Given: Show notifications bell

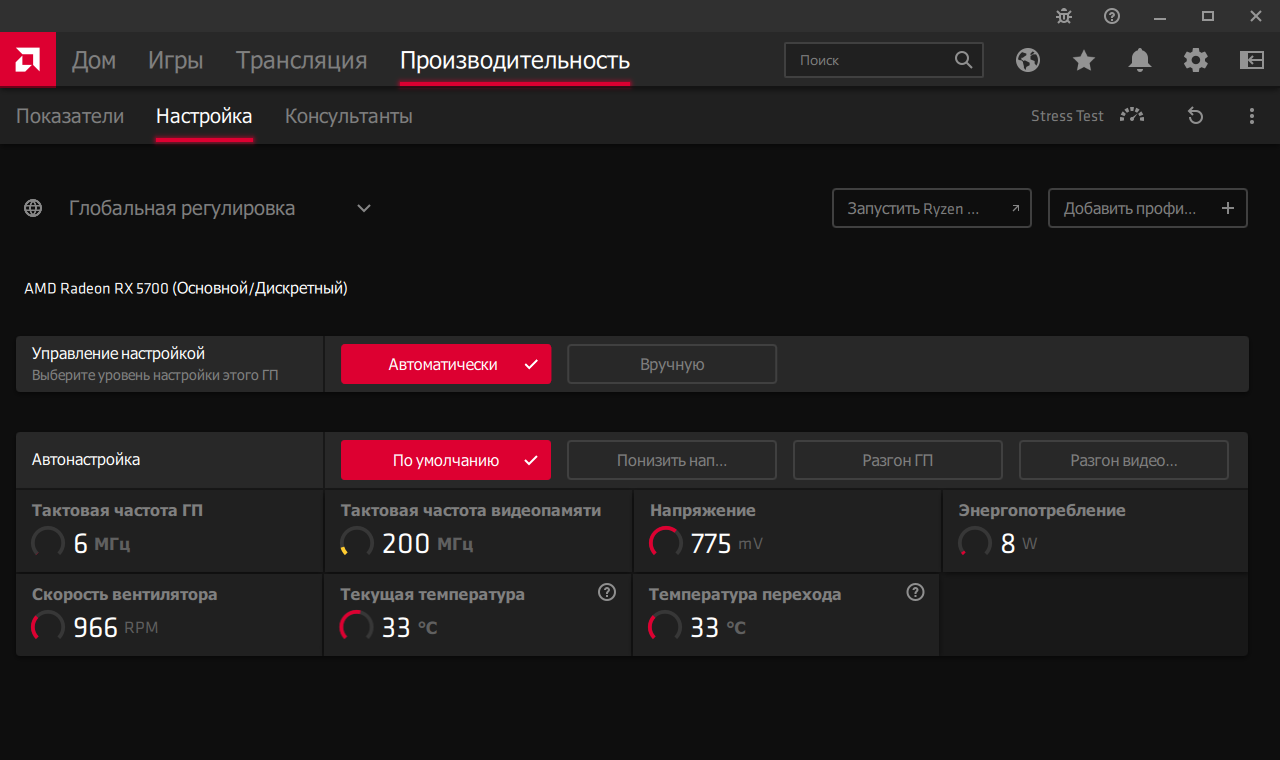Looking at the screenshot, I should (1140, 60).
